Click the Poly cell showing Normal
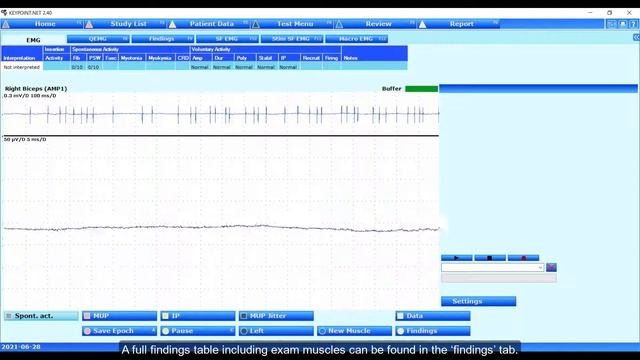The width and height of the screenshot is (640, 360). coord(244,67)
